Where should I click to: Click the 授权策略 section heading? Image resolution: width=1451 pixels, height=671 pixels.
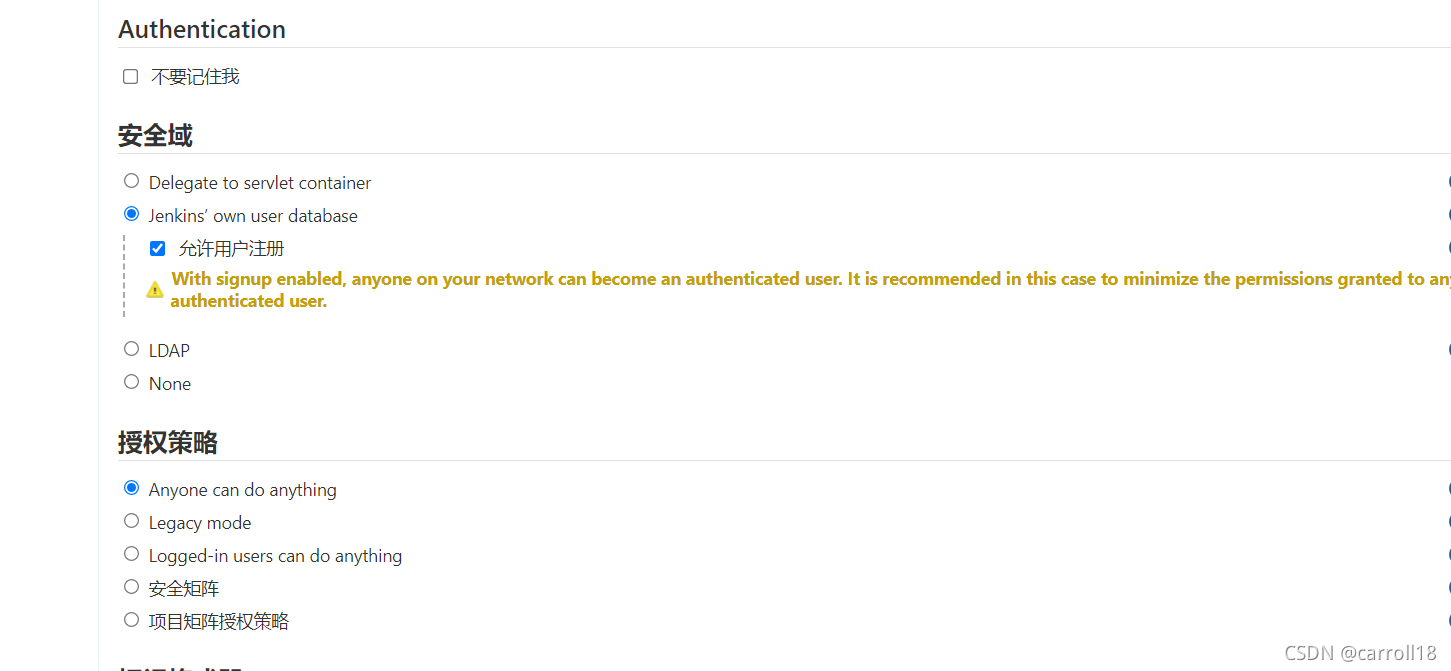pyautogui.click(x=168, y=443)
